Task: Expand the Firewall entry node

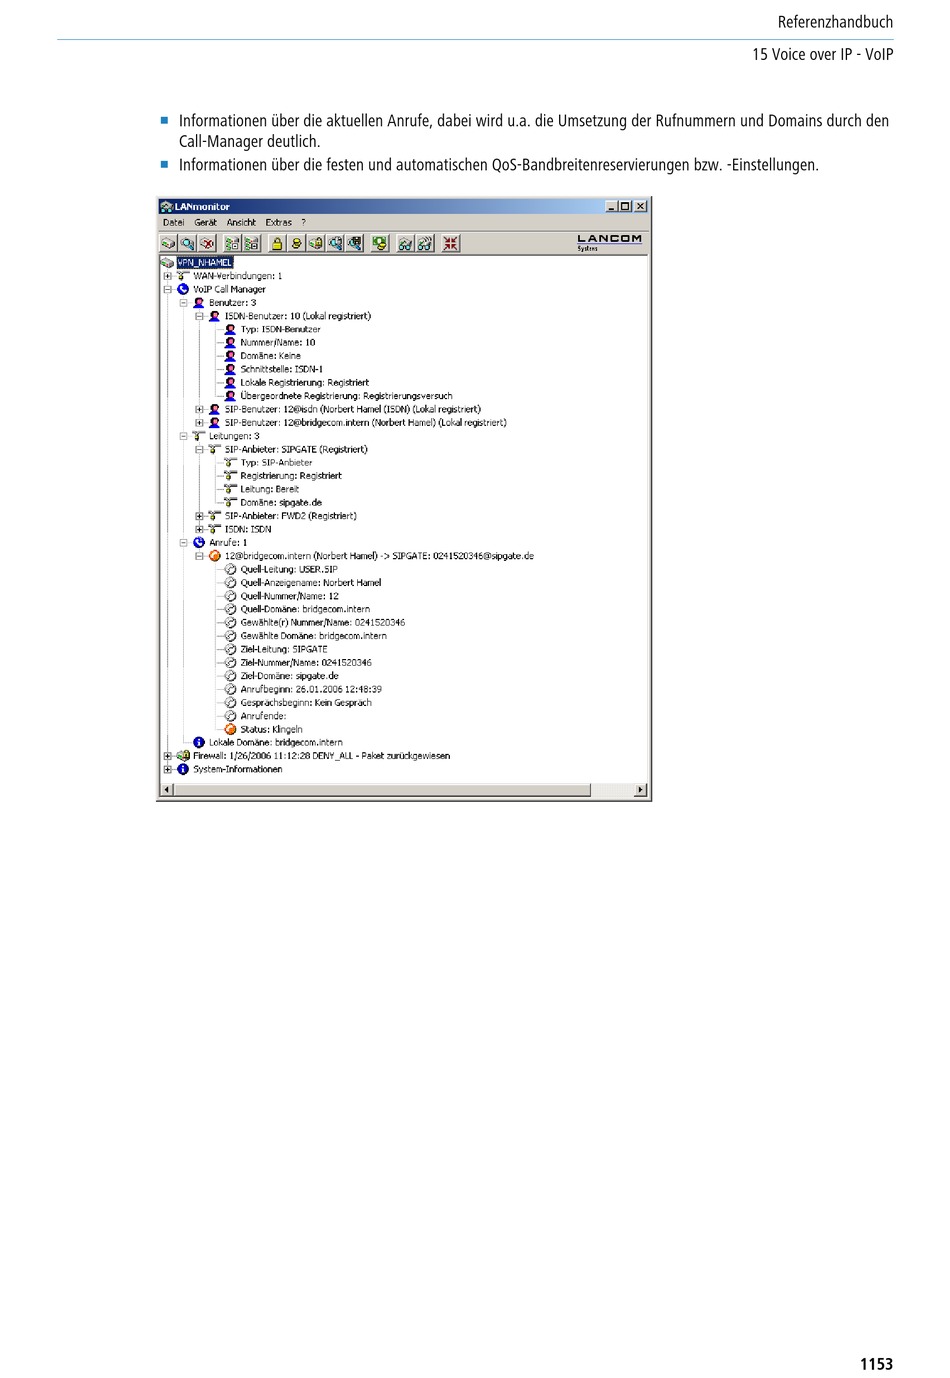Action: point(167,756)
